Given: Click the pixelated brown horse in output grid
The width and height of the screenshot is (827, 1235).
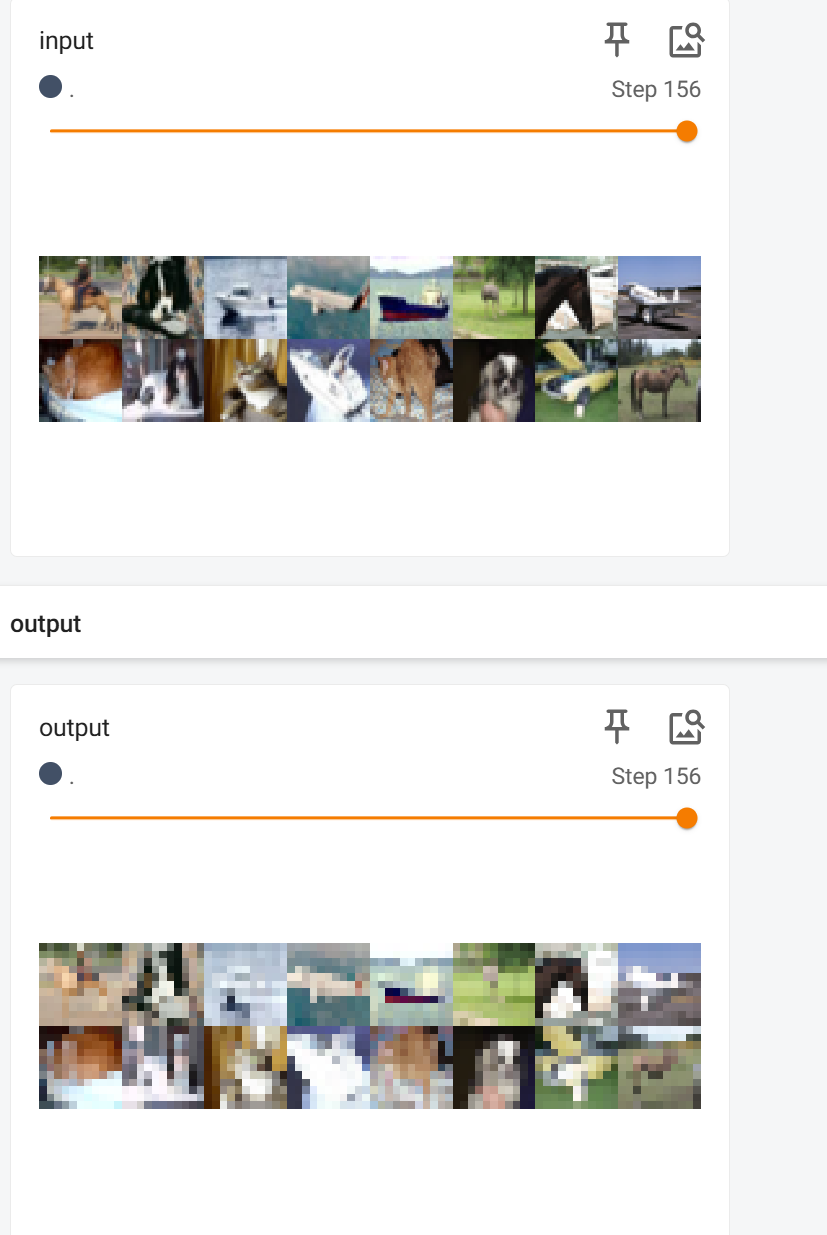Looking at the screenshot, I should point(659,1067).
